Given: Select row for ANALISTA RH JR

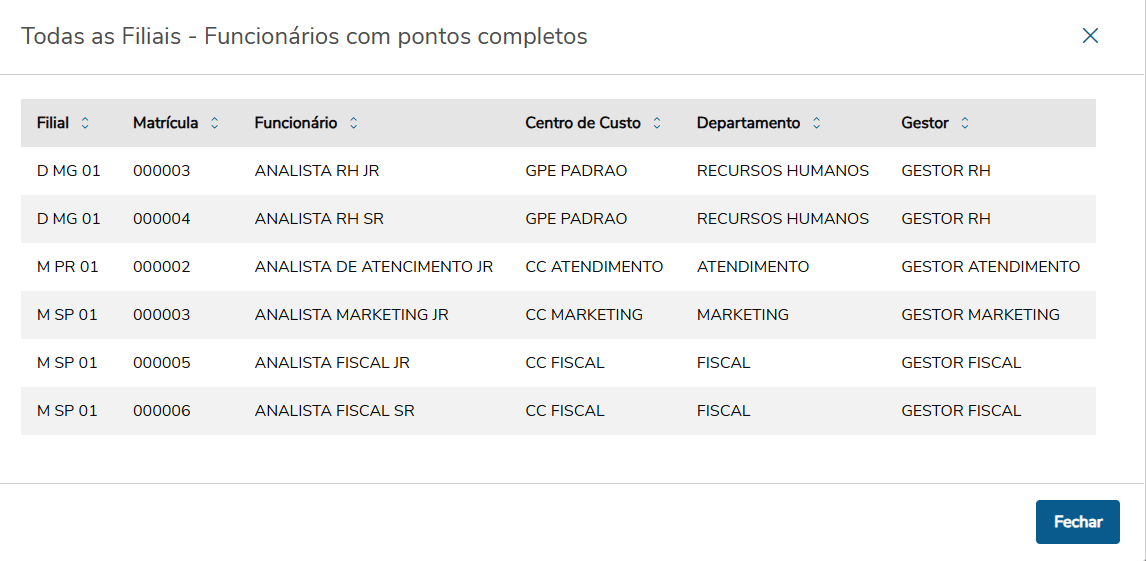Looking at the screenshot, I should [317, 171].
